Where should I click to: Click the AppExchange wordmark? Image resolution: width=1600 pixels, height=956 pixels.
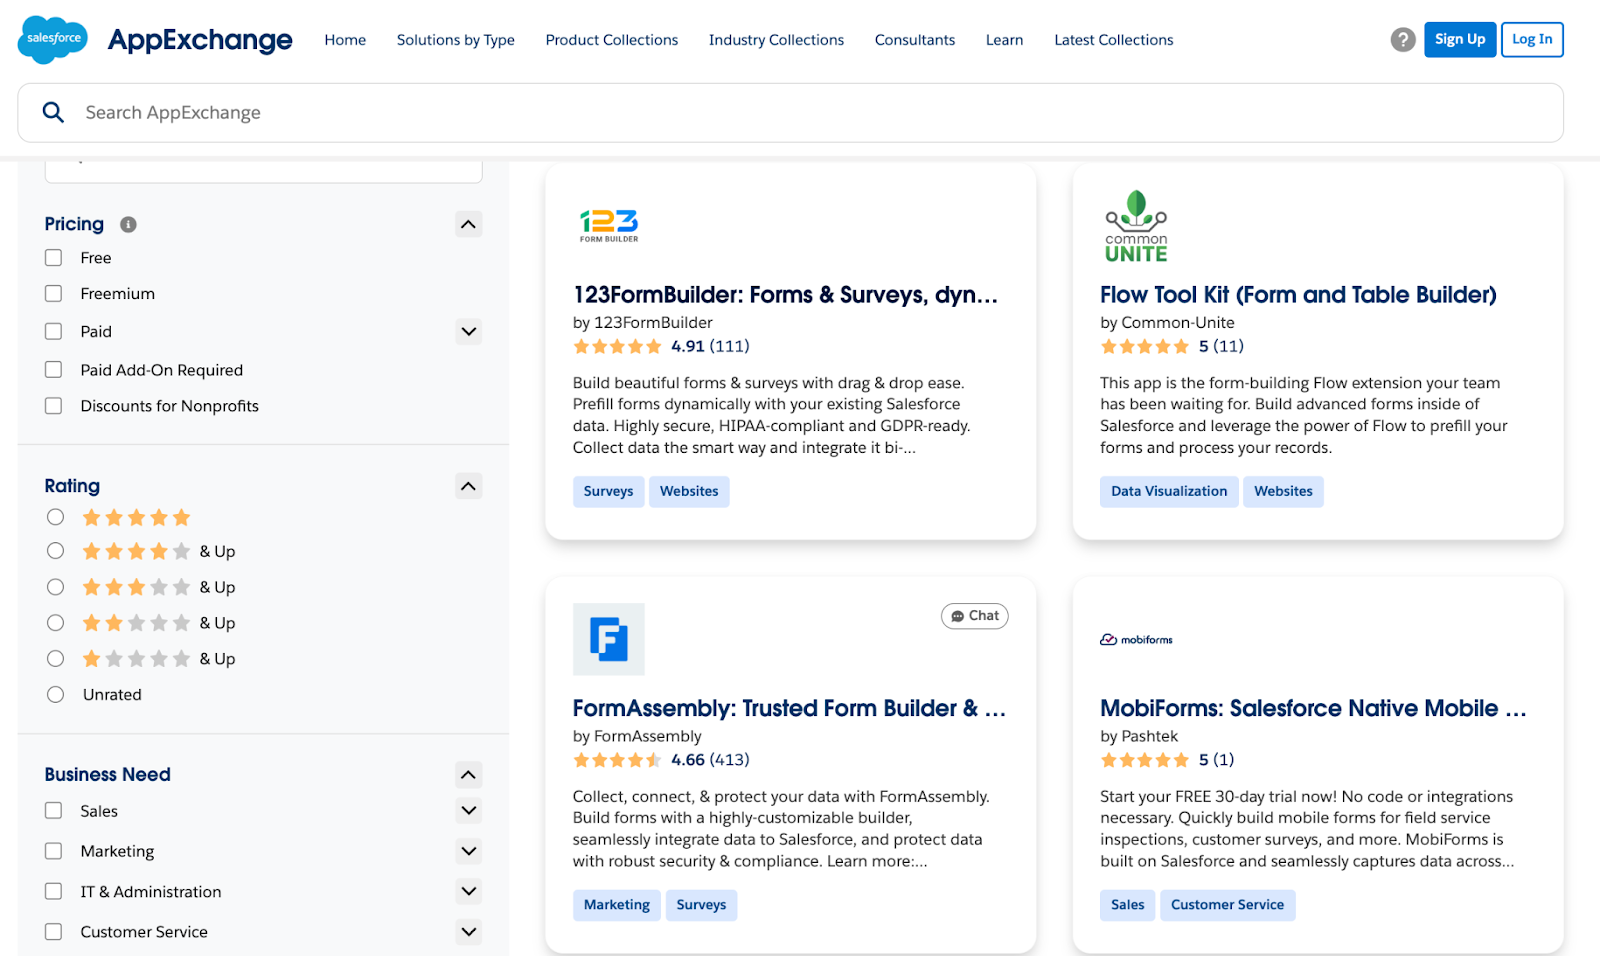200,40
